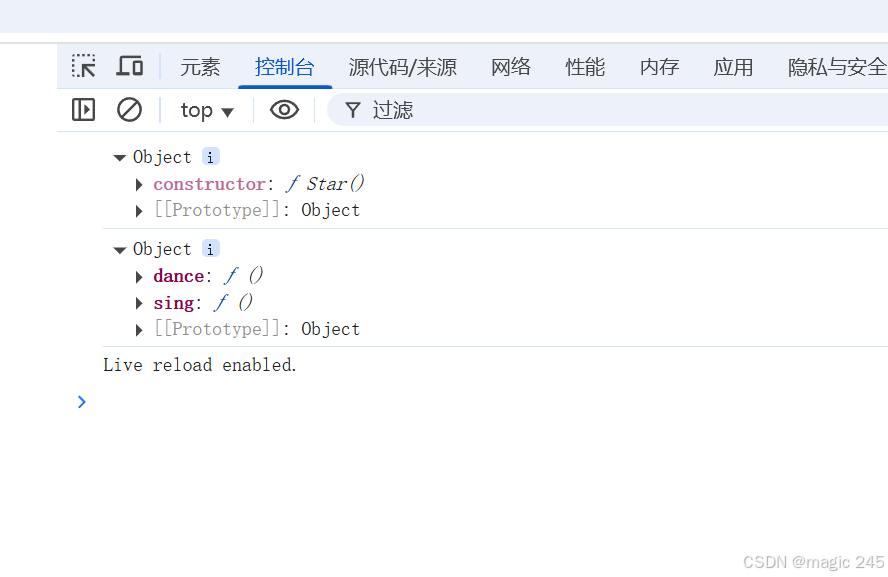Expand the sing function row
The width and height of the screenshot is (888, 577).
(x=139, y=304)
